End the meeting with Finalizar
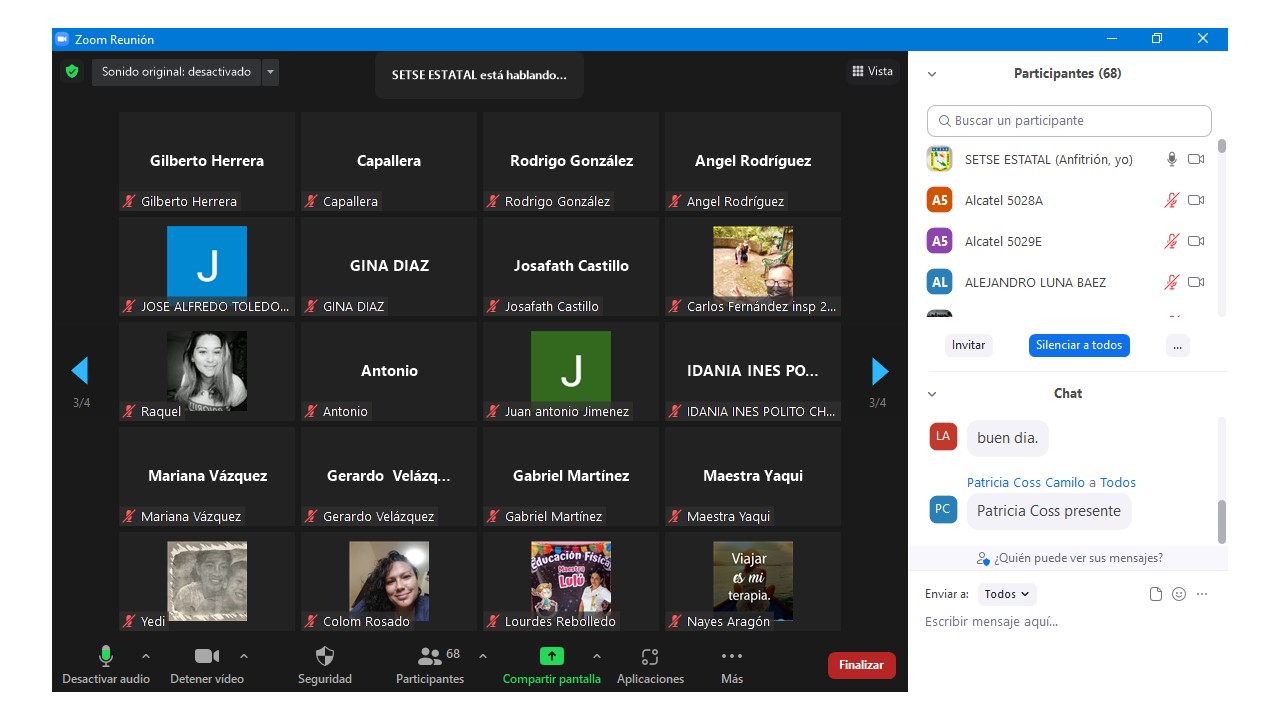The width and height of the screenshot is (1280, 720). pyautogui.click(x=861, y=665)
